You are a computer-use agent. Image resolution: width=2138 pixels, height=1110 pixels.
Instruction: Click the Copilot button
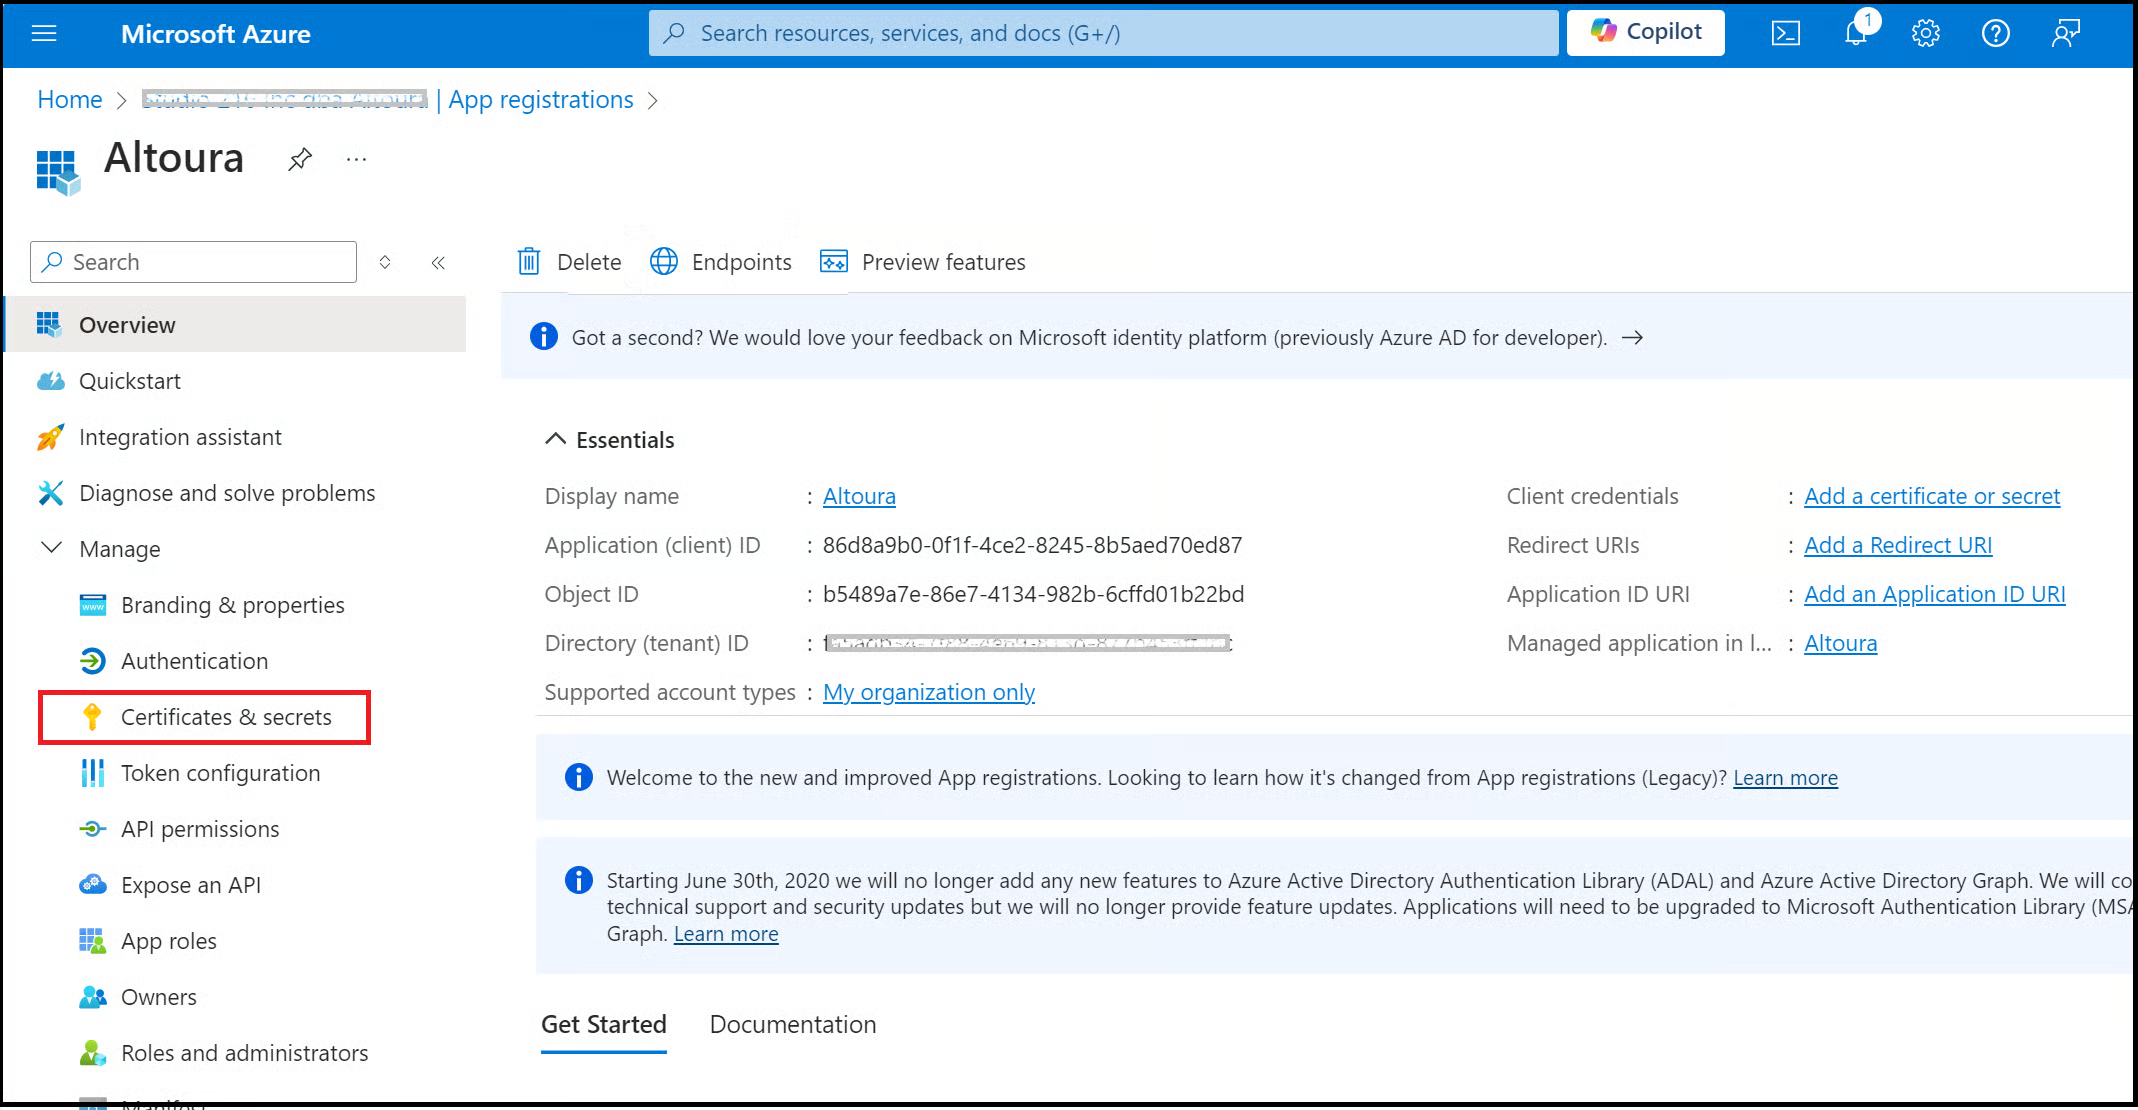click(1645, 33)
